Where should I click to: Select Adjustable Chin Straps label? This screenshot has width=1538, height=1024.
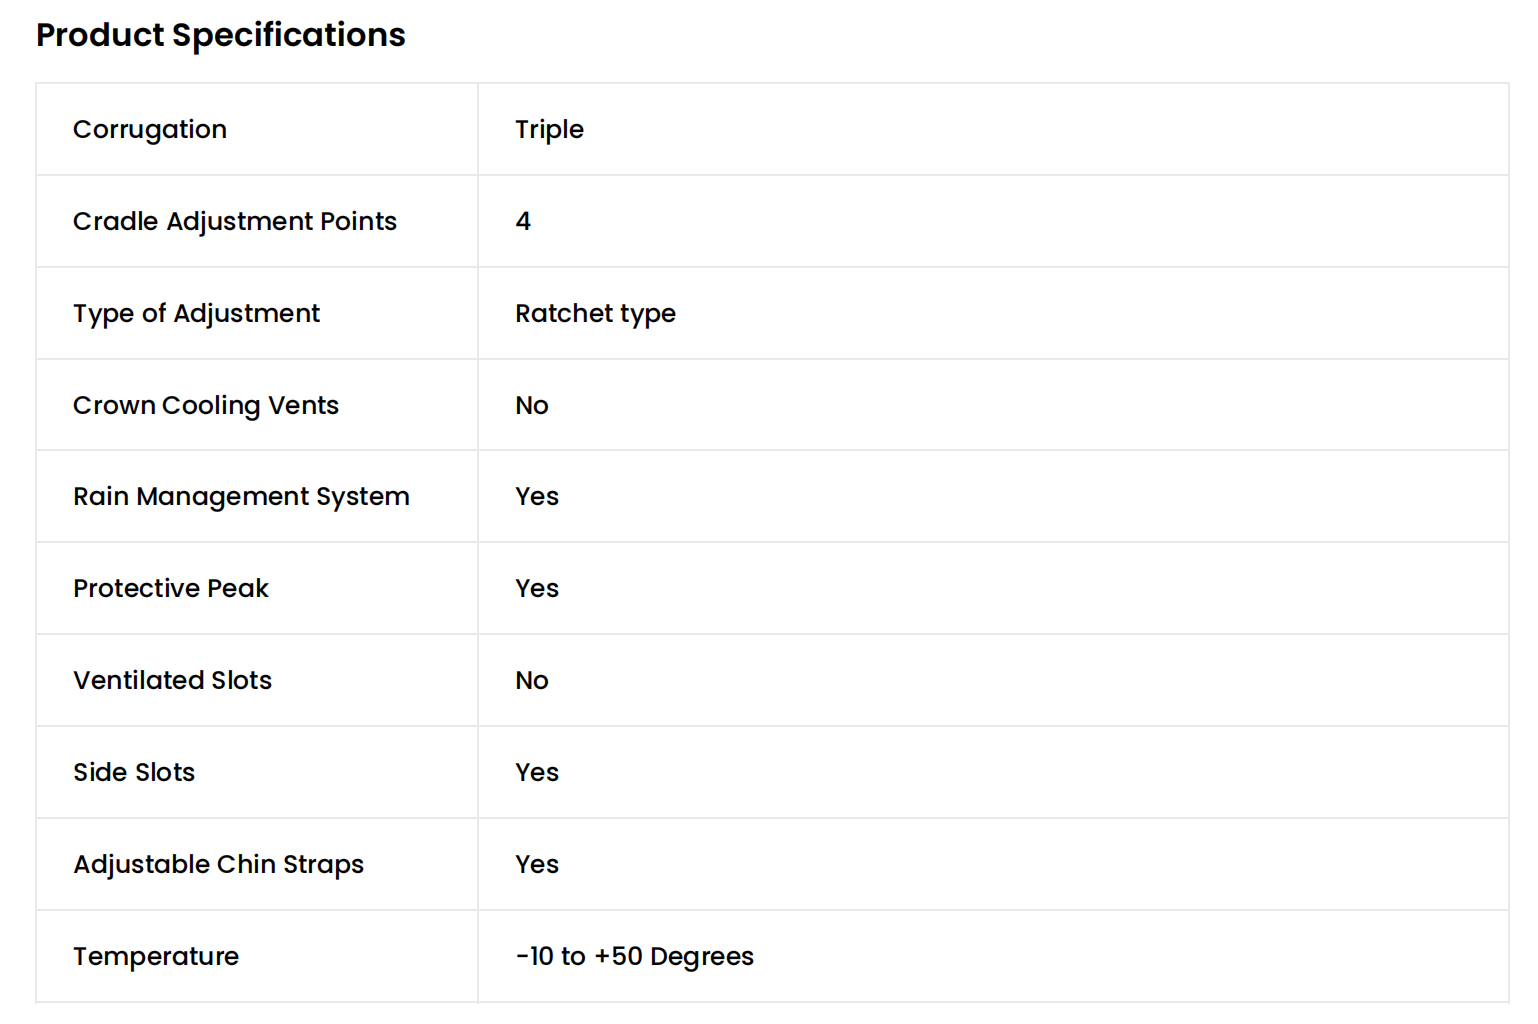[218, 864]
